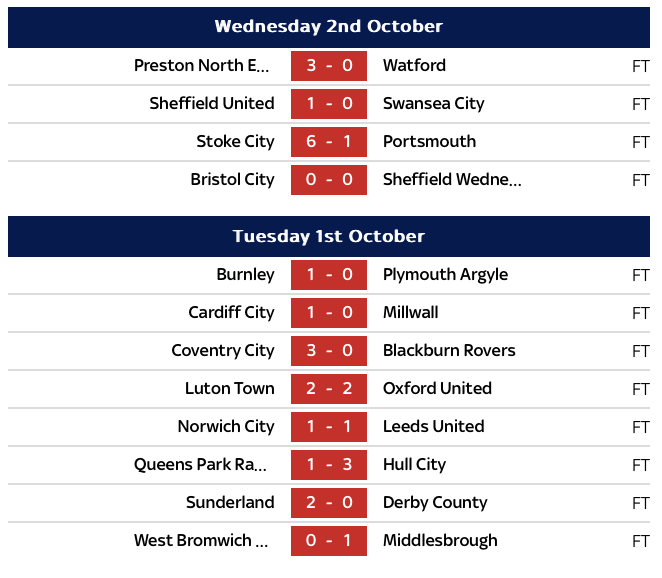Select the Burnley team name
This screenshot has height=578, width=662.
point(245,275)
